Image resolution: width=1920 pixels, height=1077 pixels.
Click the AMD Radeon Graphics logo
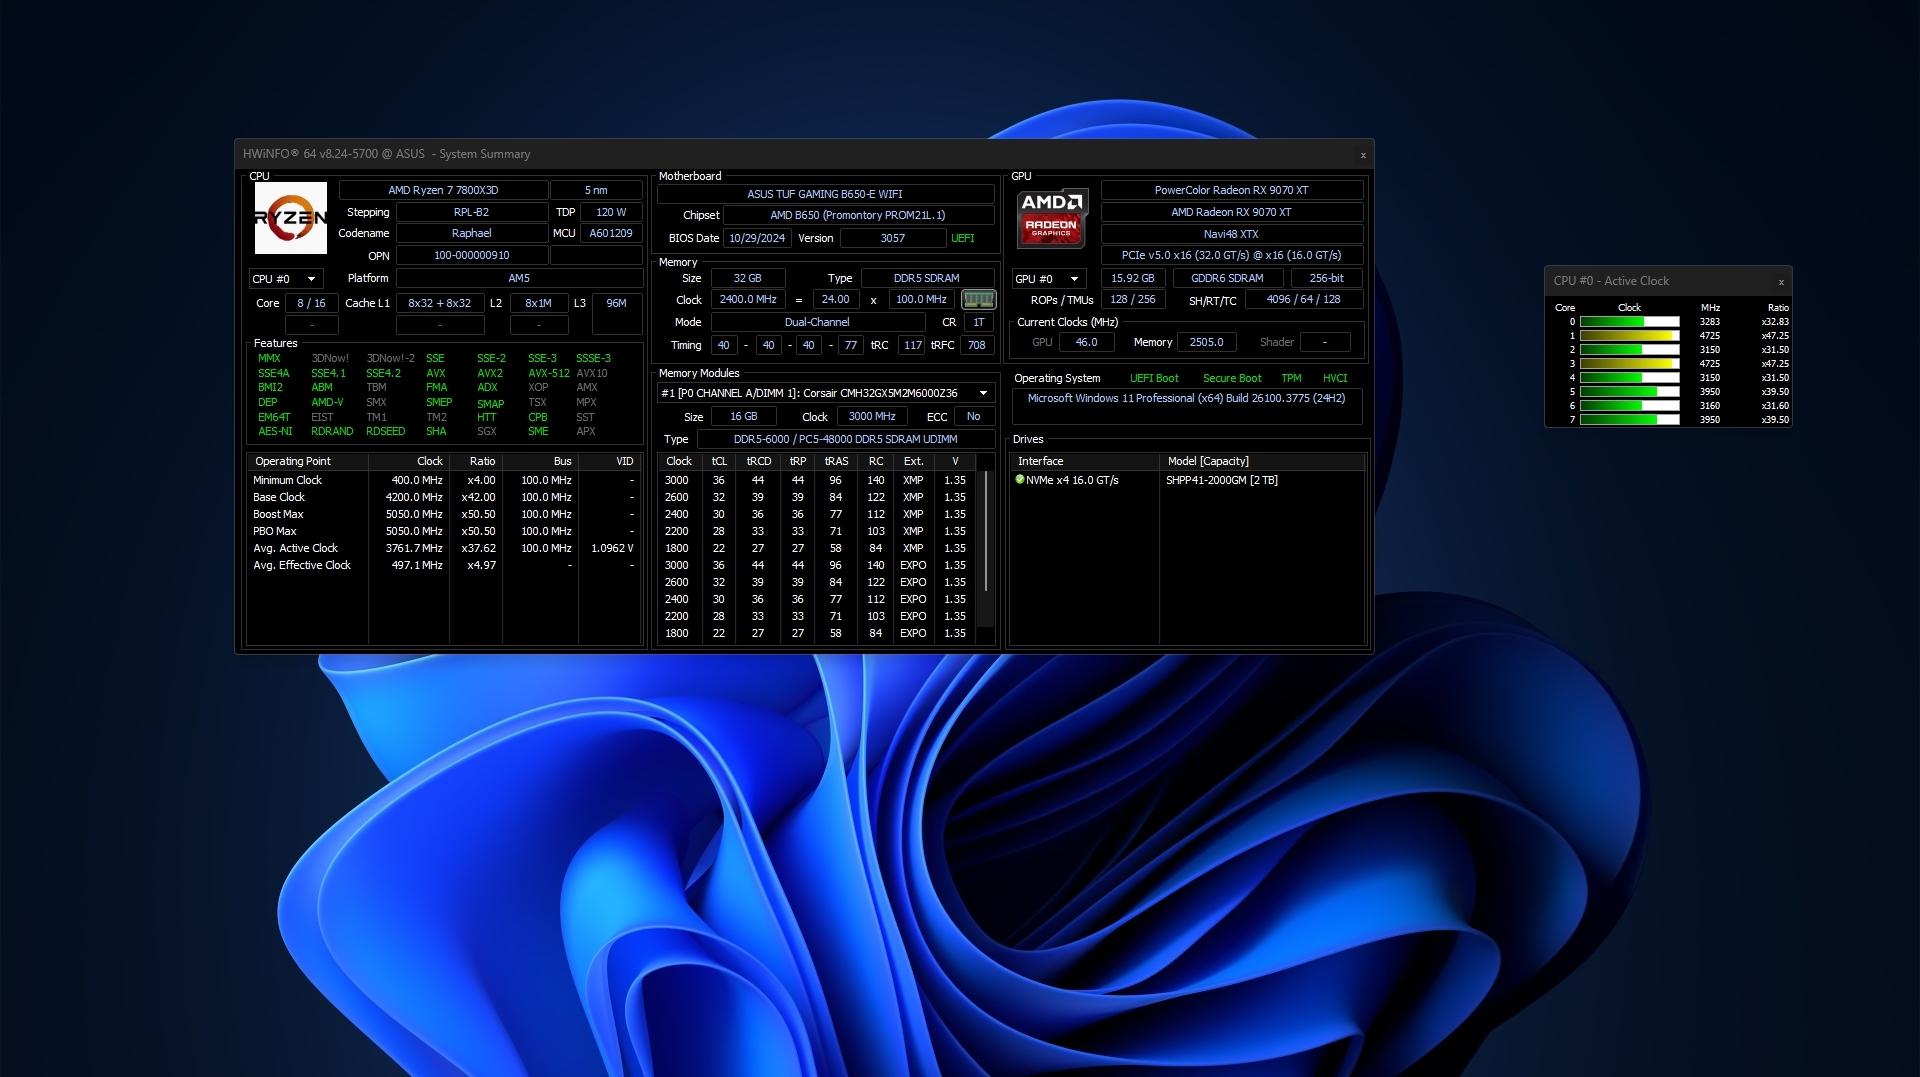(x=1052, y=218)
